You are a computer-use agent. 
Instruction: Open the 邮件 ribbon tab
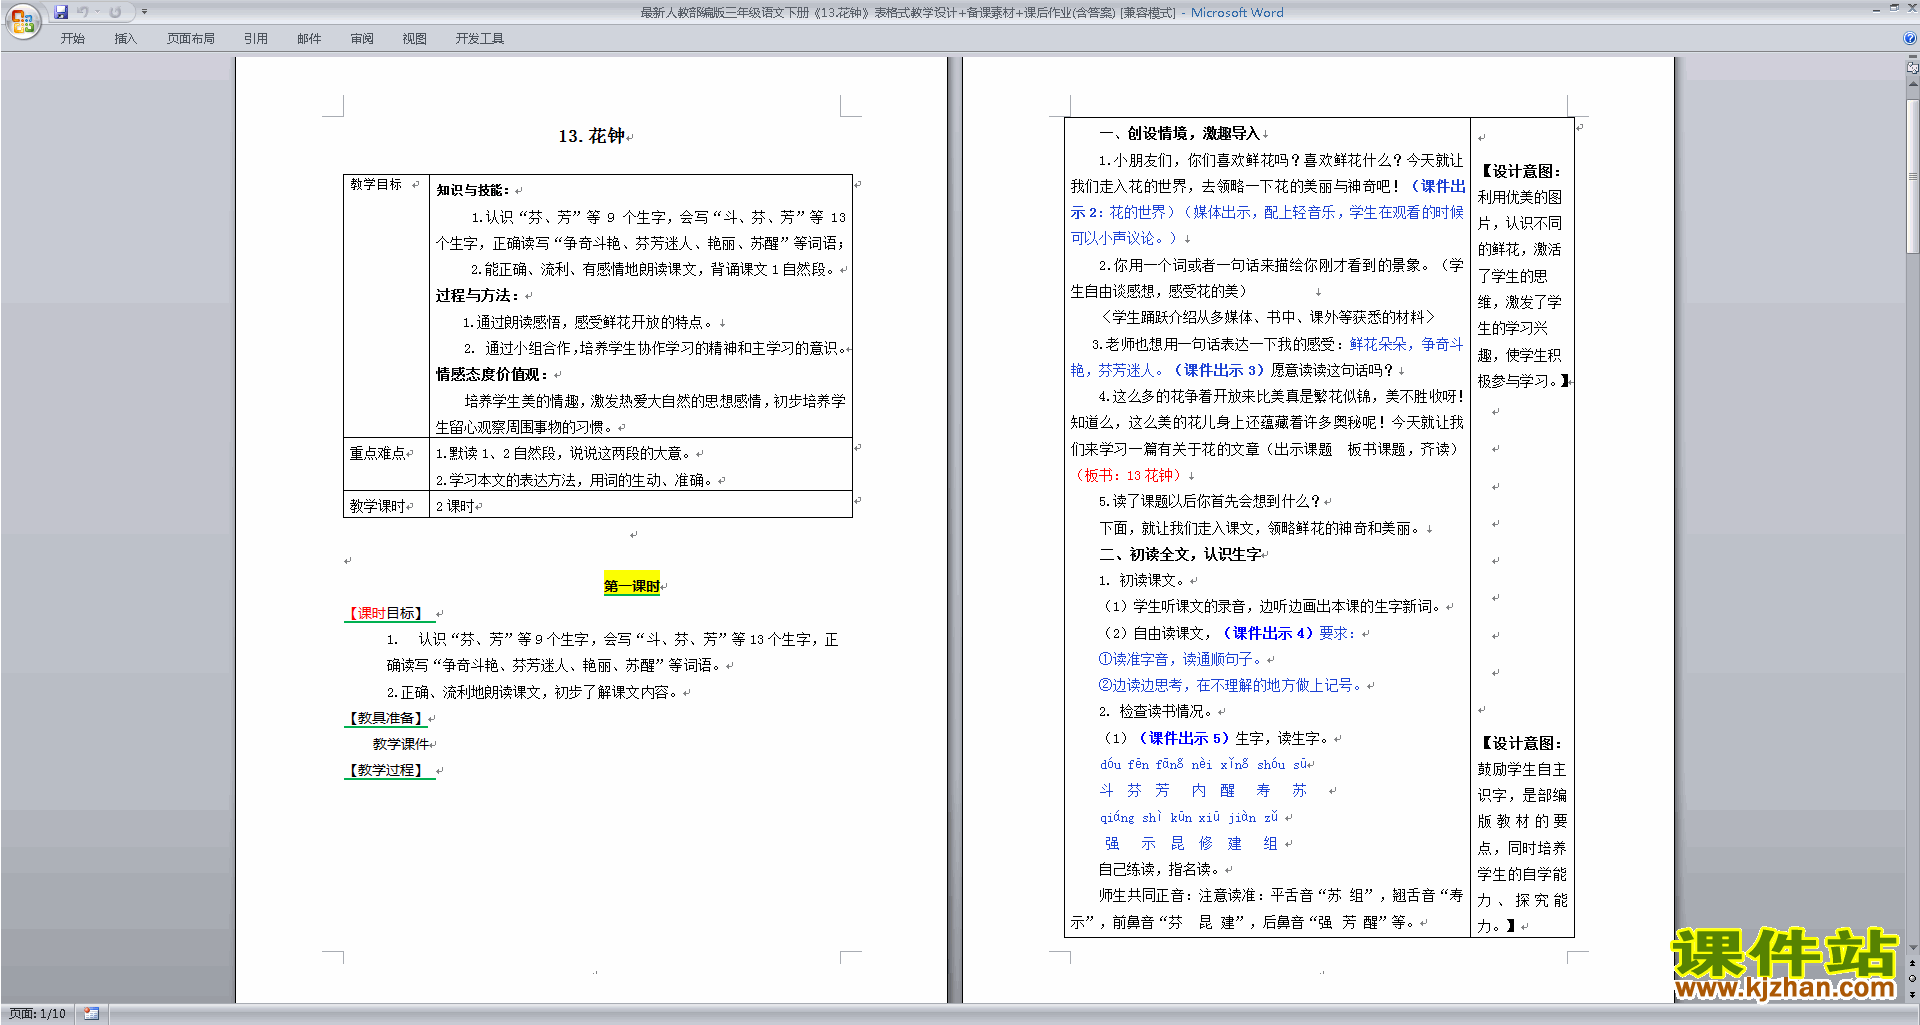[x=309, y=39]
